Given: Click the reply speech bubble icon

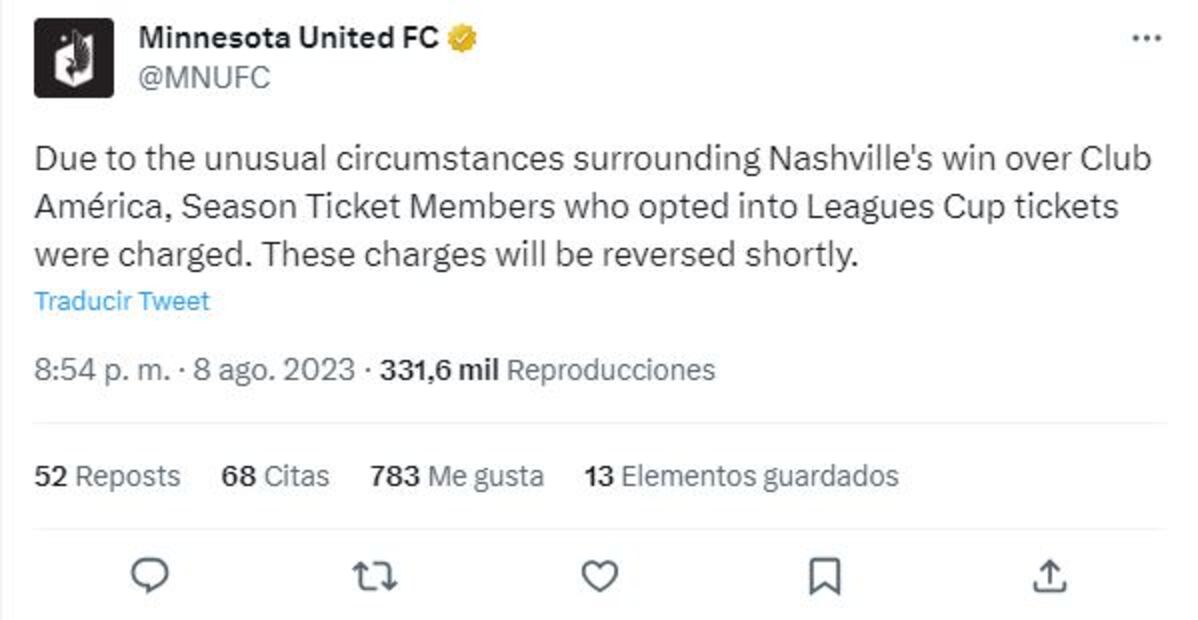Looking at the screenshot, I should (x=150, y=576).
